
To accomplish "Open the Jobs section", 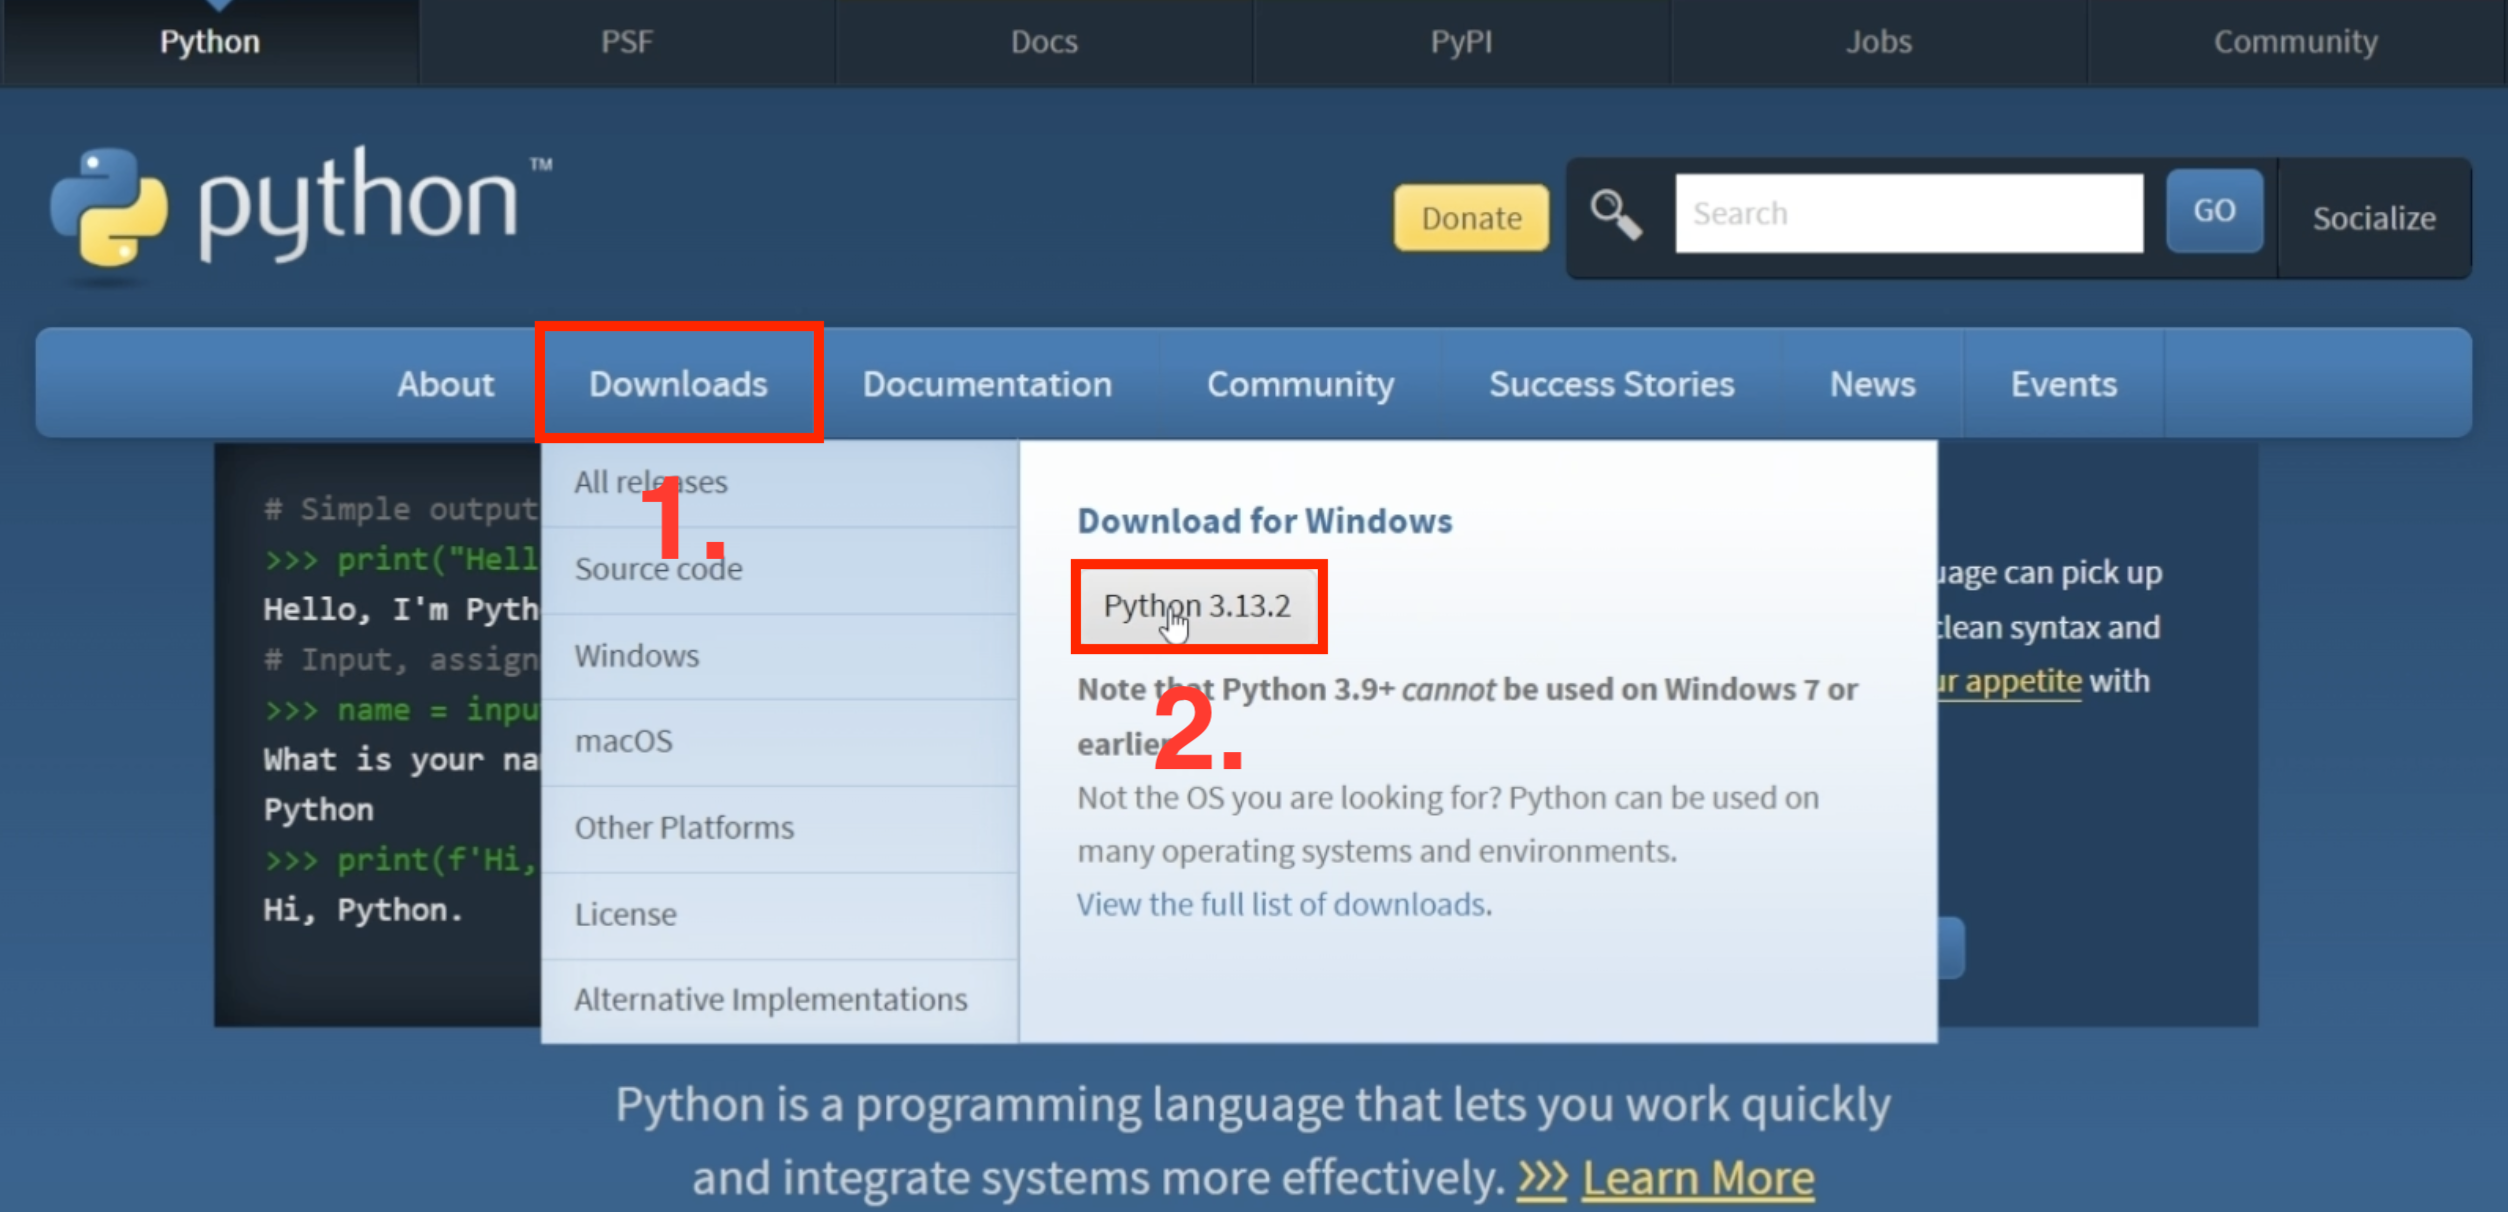I will pos(1879,41).
